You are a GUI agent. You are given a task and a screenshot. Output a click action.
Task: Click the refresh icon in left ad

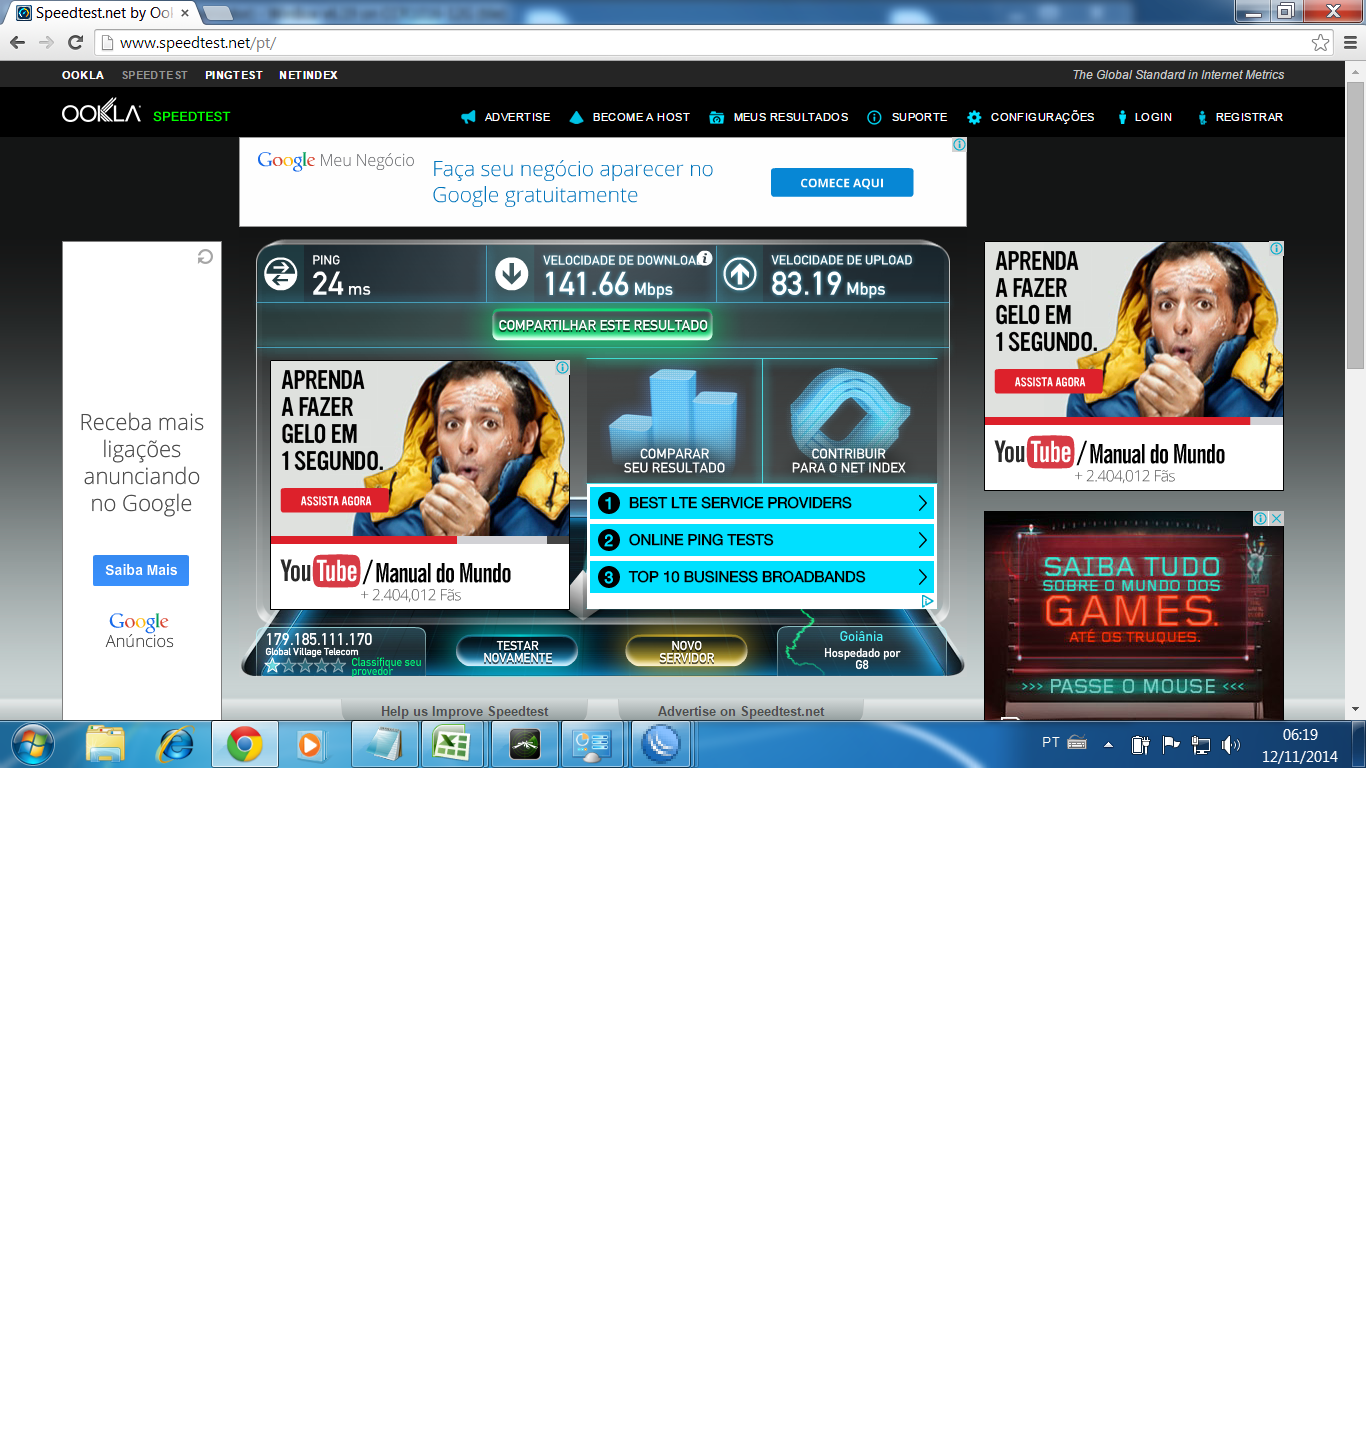205,257
